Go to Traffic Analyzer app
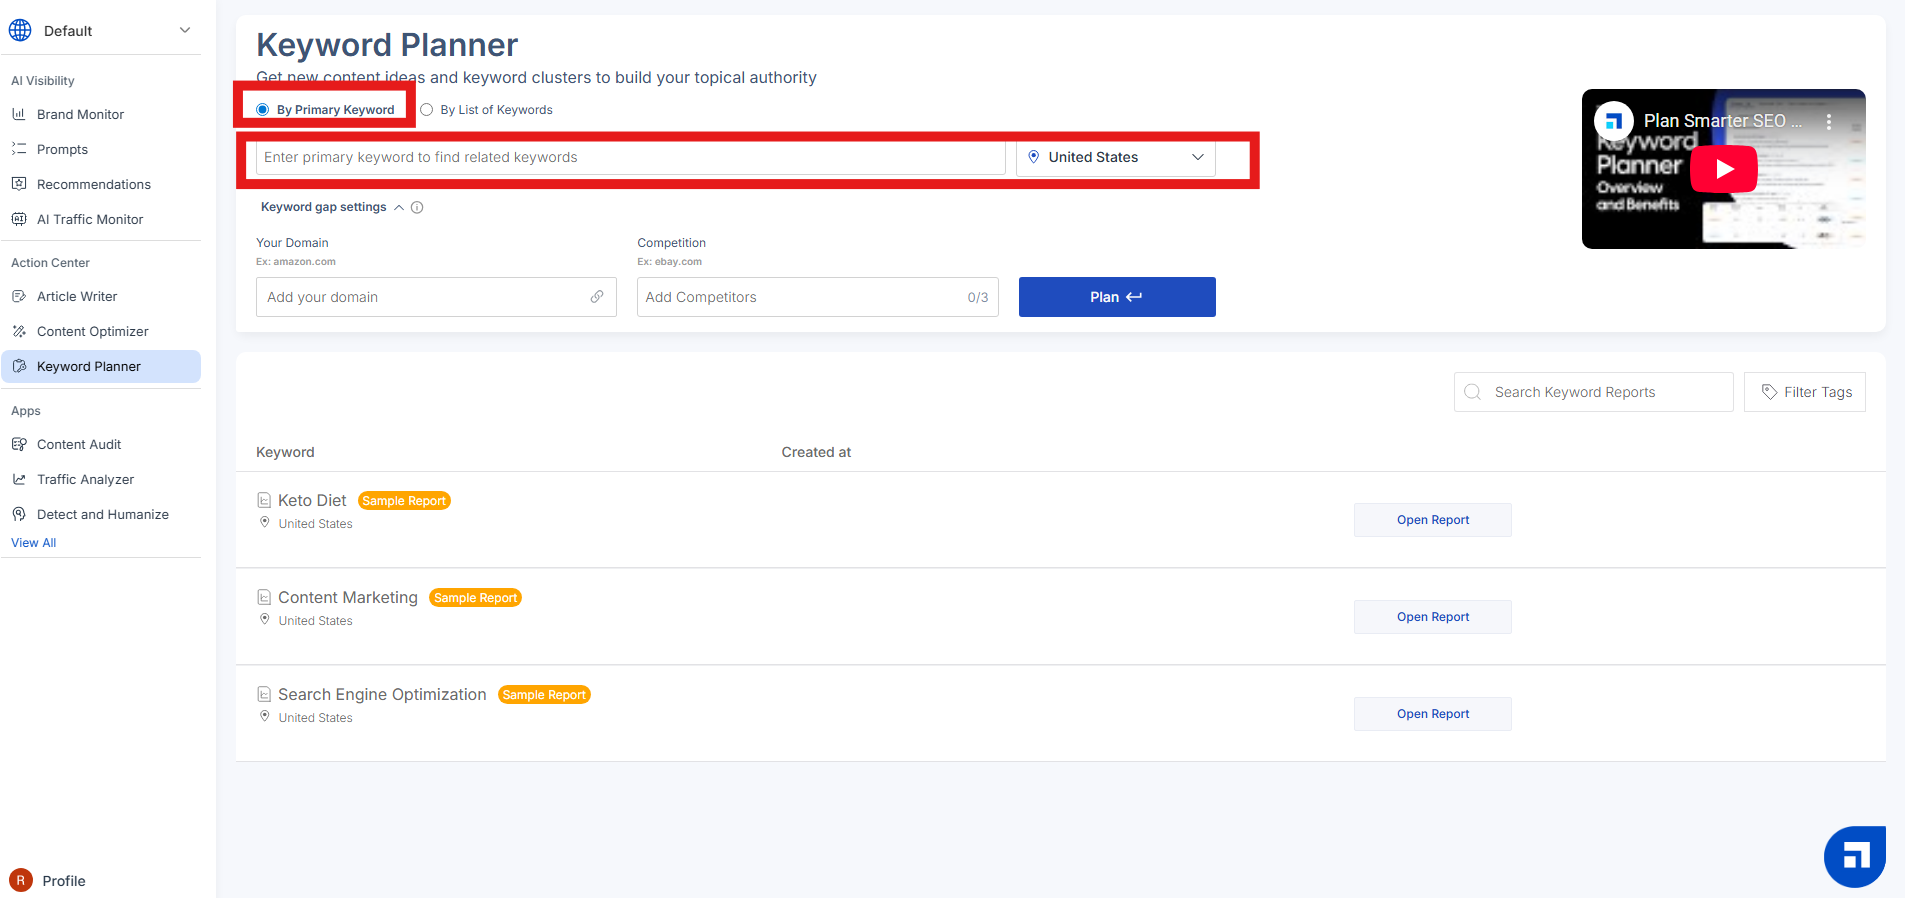The image size is (1905, 898). click(85, 479)
